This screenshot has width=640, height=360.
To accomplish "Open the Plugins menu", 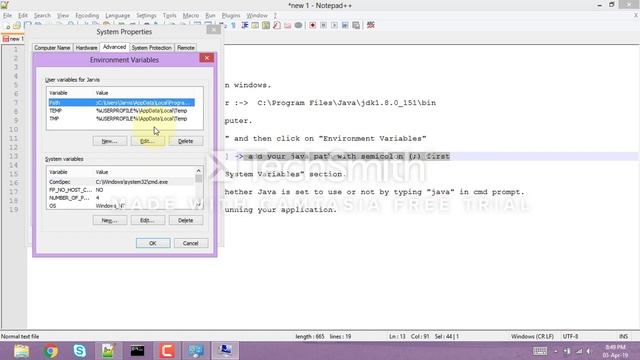I will [x=231, y=16].
